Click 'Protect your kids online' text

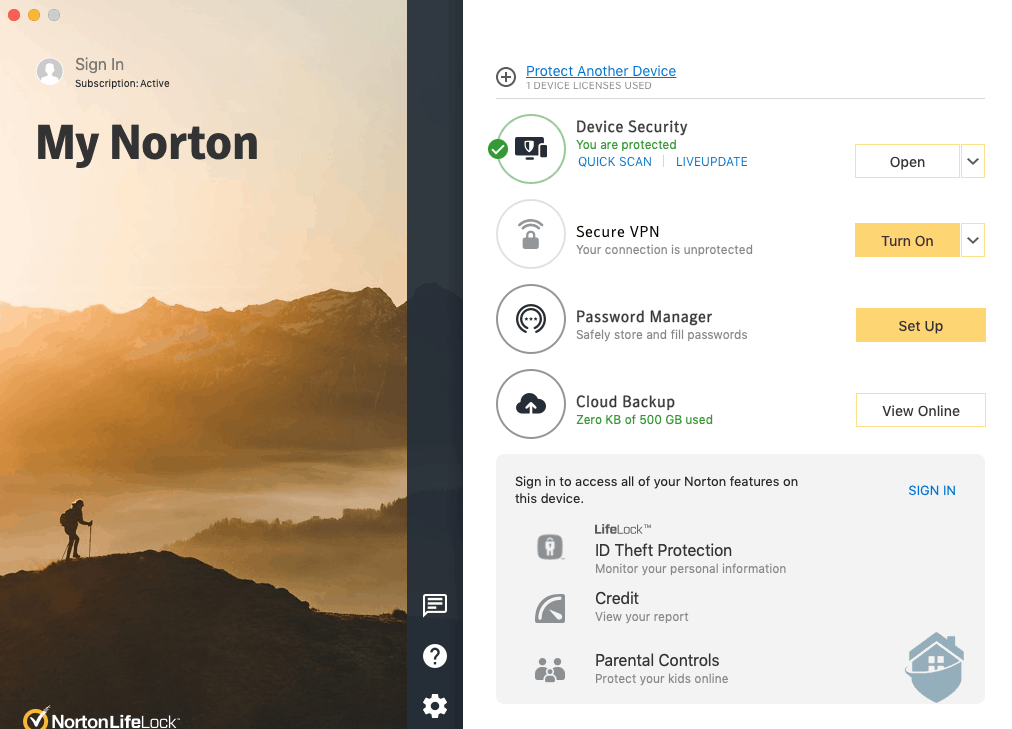[661, 679]
